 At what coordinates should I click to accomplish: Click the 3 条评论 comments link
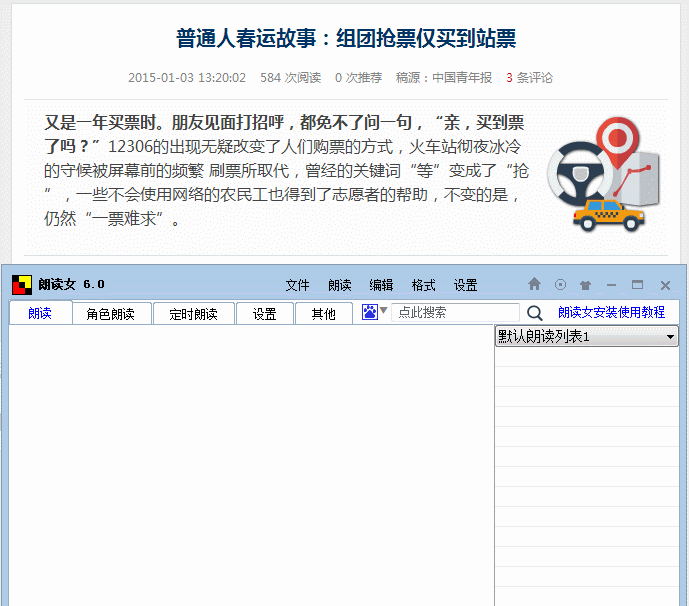[x=529, y=78]
